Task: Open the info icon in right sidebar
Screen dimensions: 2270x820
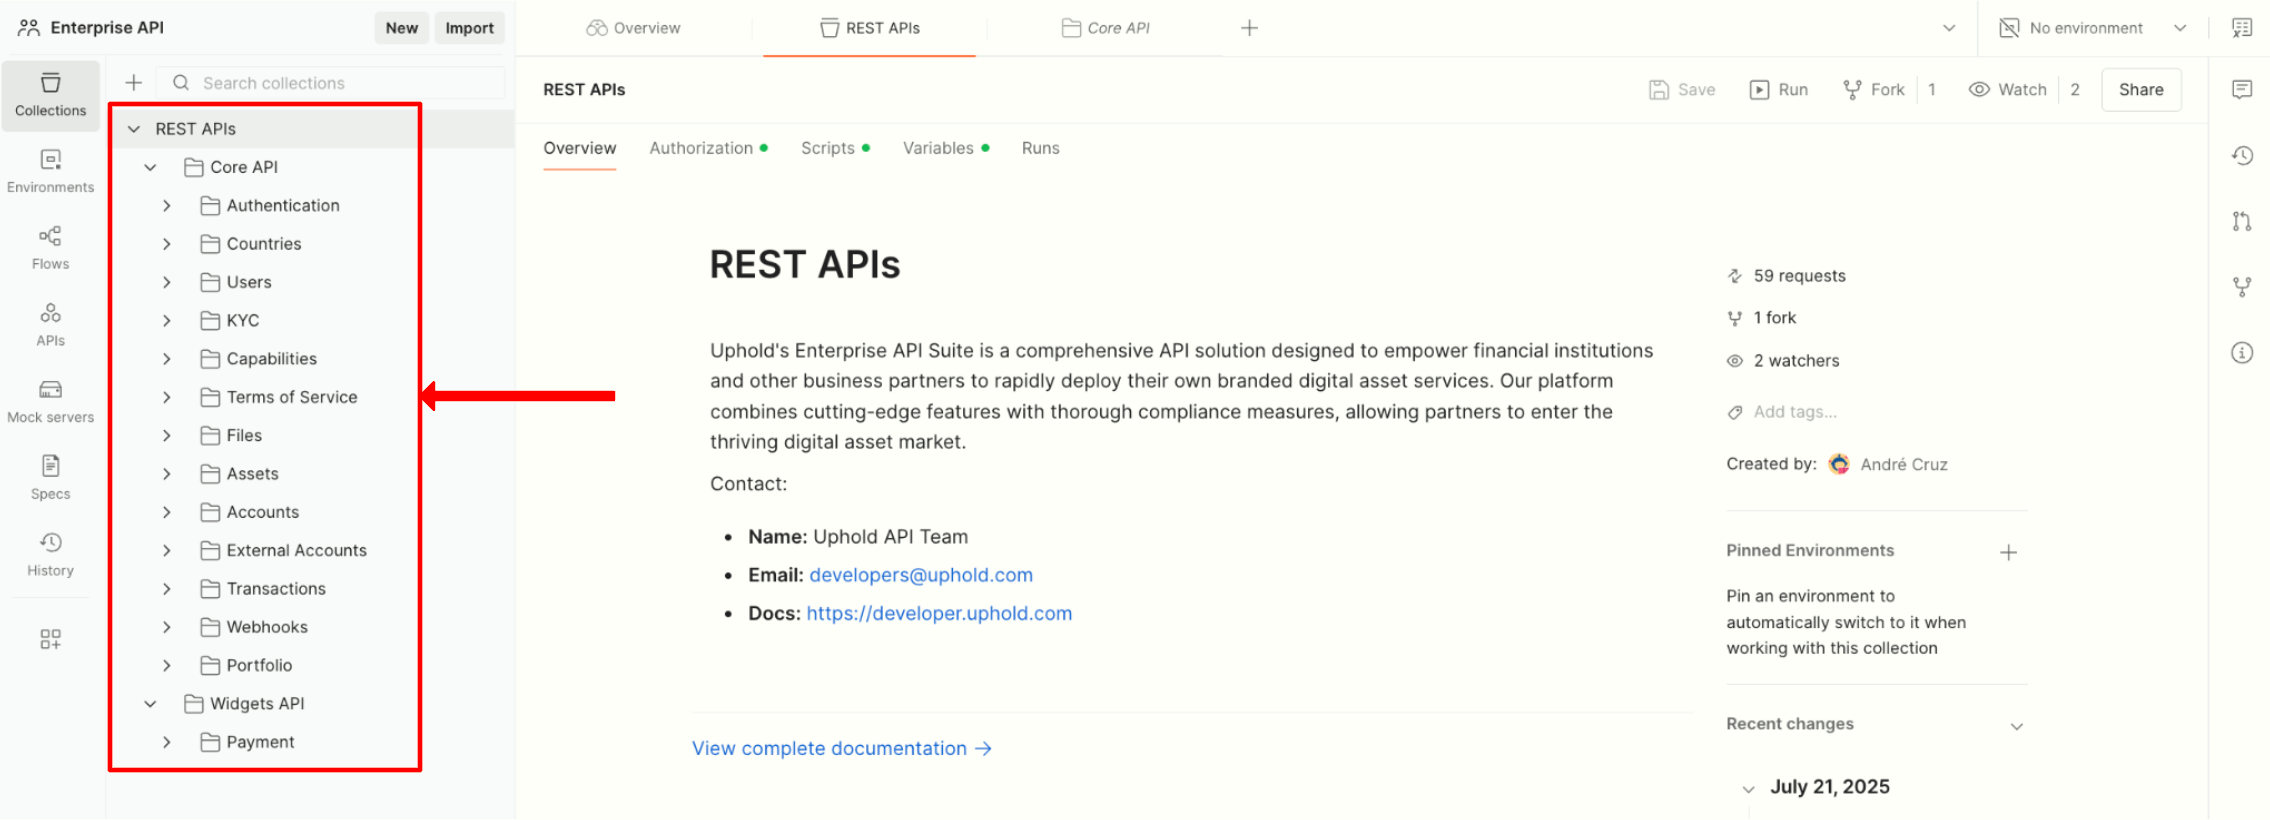Action: point(2242,352)
